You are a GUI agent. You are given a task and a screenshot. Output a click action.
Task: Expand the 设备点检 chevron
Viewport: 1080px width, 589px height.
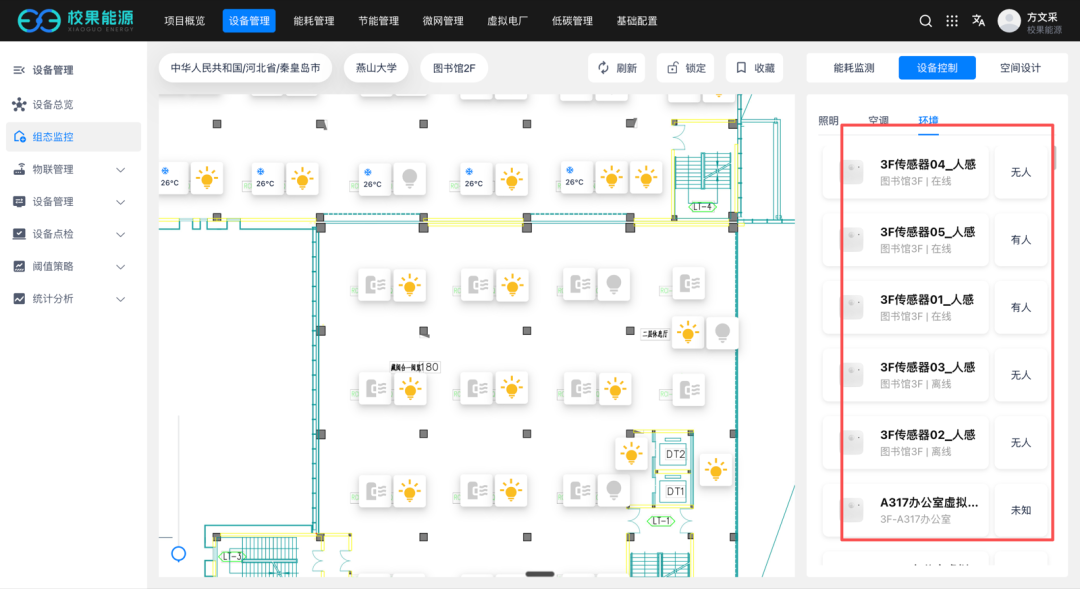[x=121, y=234]
